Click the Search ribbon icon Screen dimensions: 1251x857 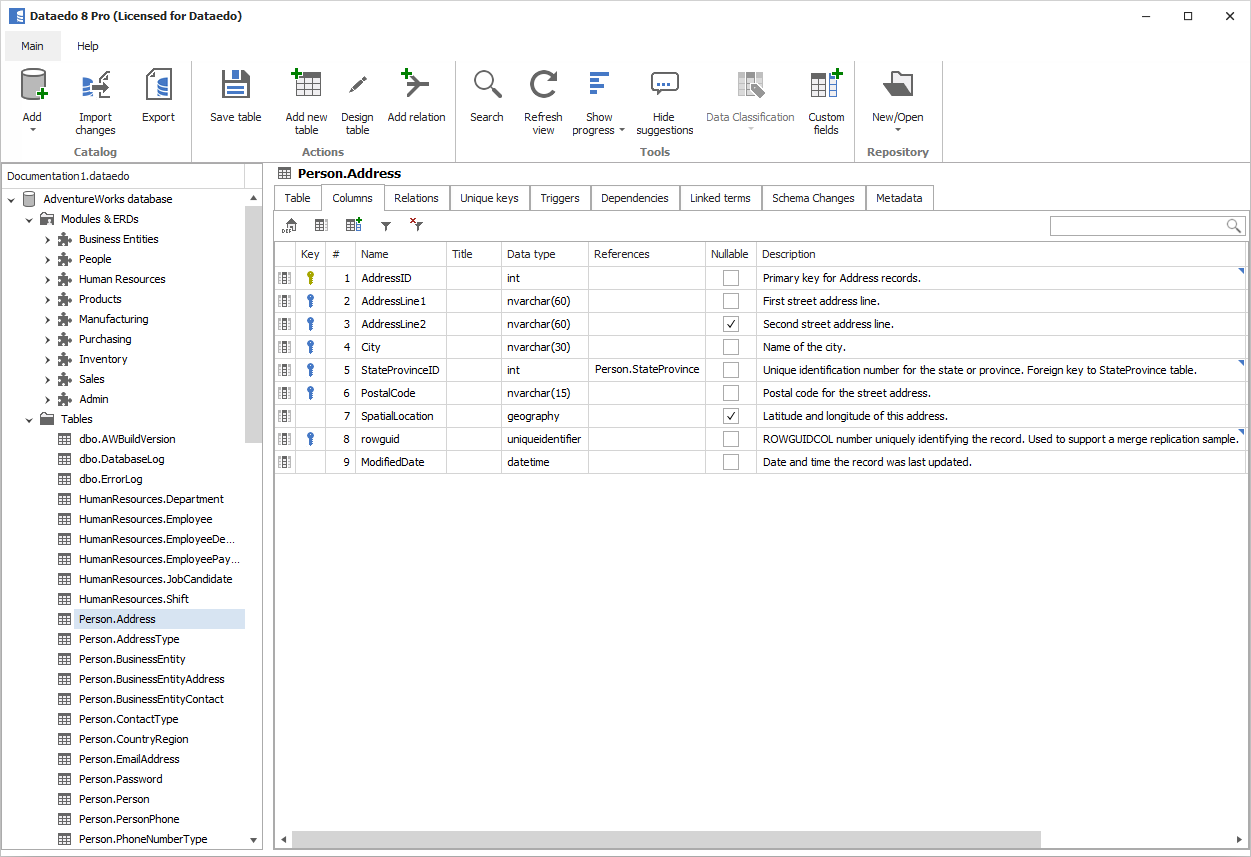pyautogui.click(x=487, y=87)
